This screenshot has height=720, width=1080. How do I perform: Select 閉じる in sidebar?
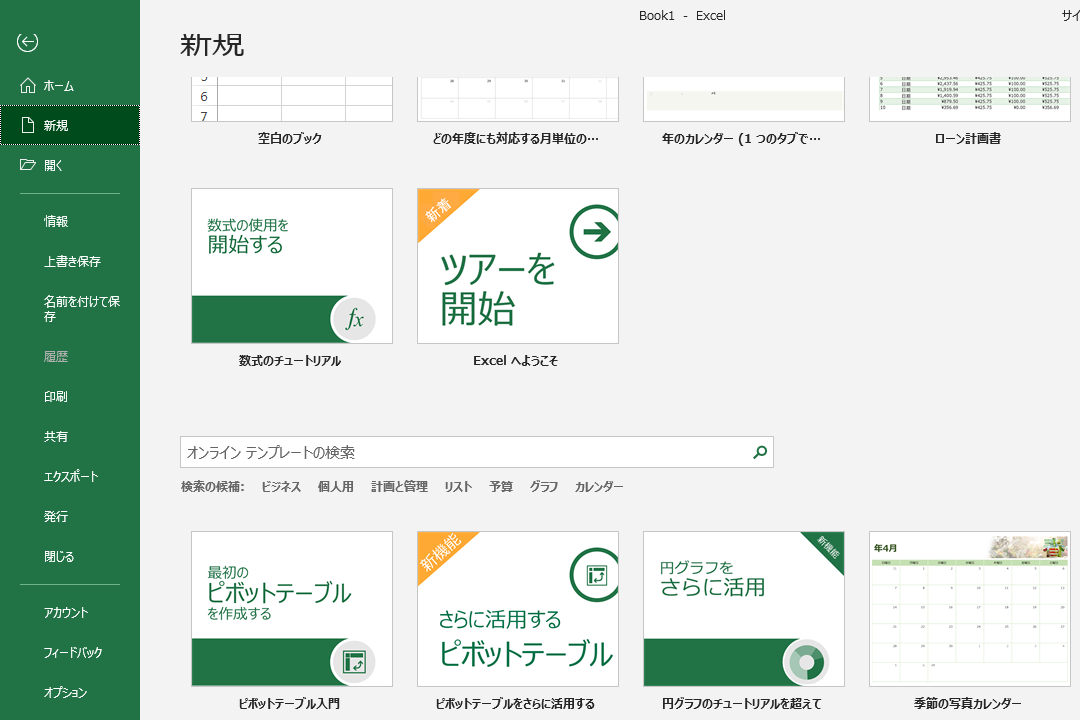[x=70, y=556]
